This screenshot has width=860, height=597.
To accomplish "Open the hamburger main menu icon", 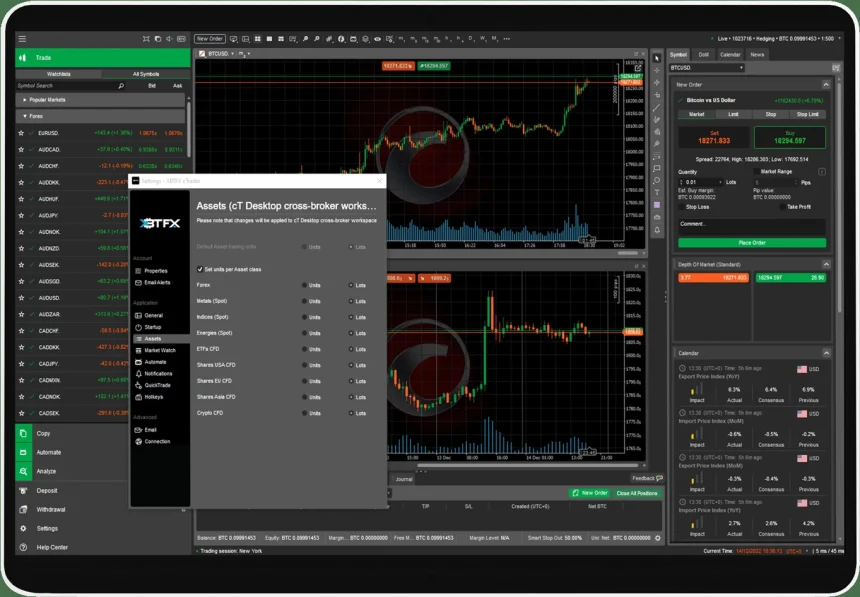I will click(x=22, y=39).
